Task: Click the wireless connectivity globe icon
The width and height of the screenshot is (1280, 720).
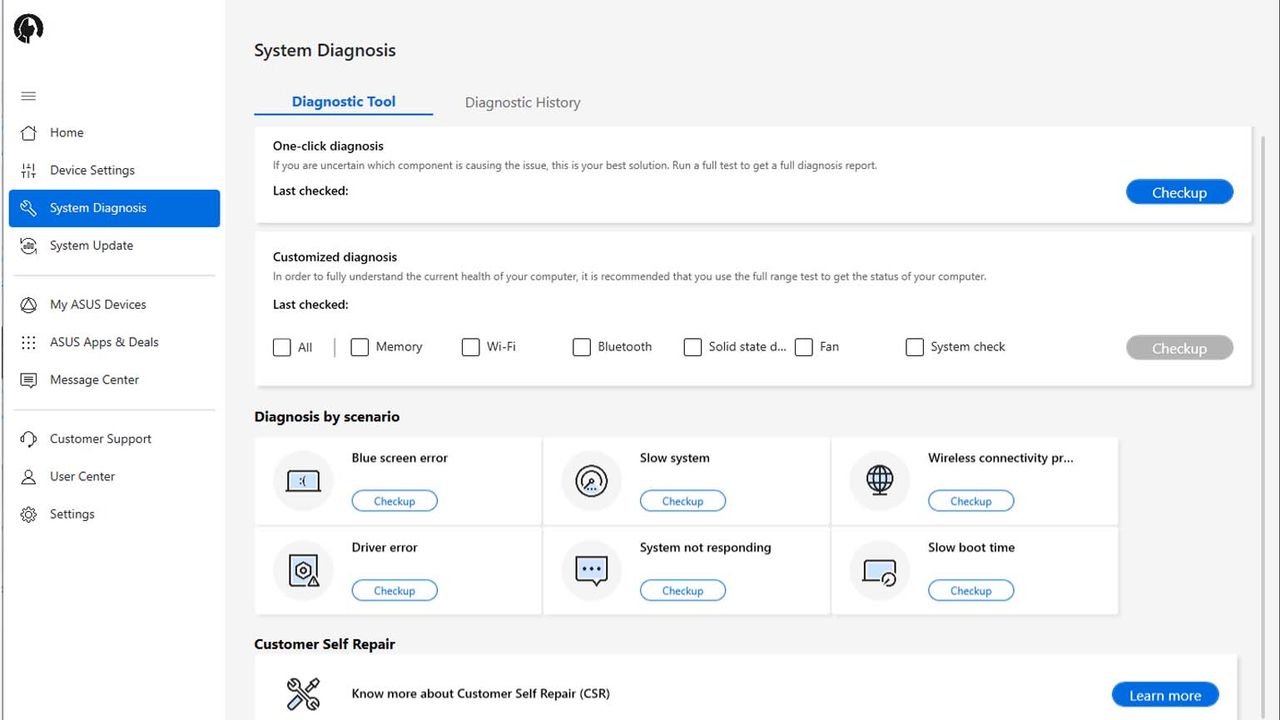Action: (x=879, y=480)
